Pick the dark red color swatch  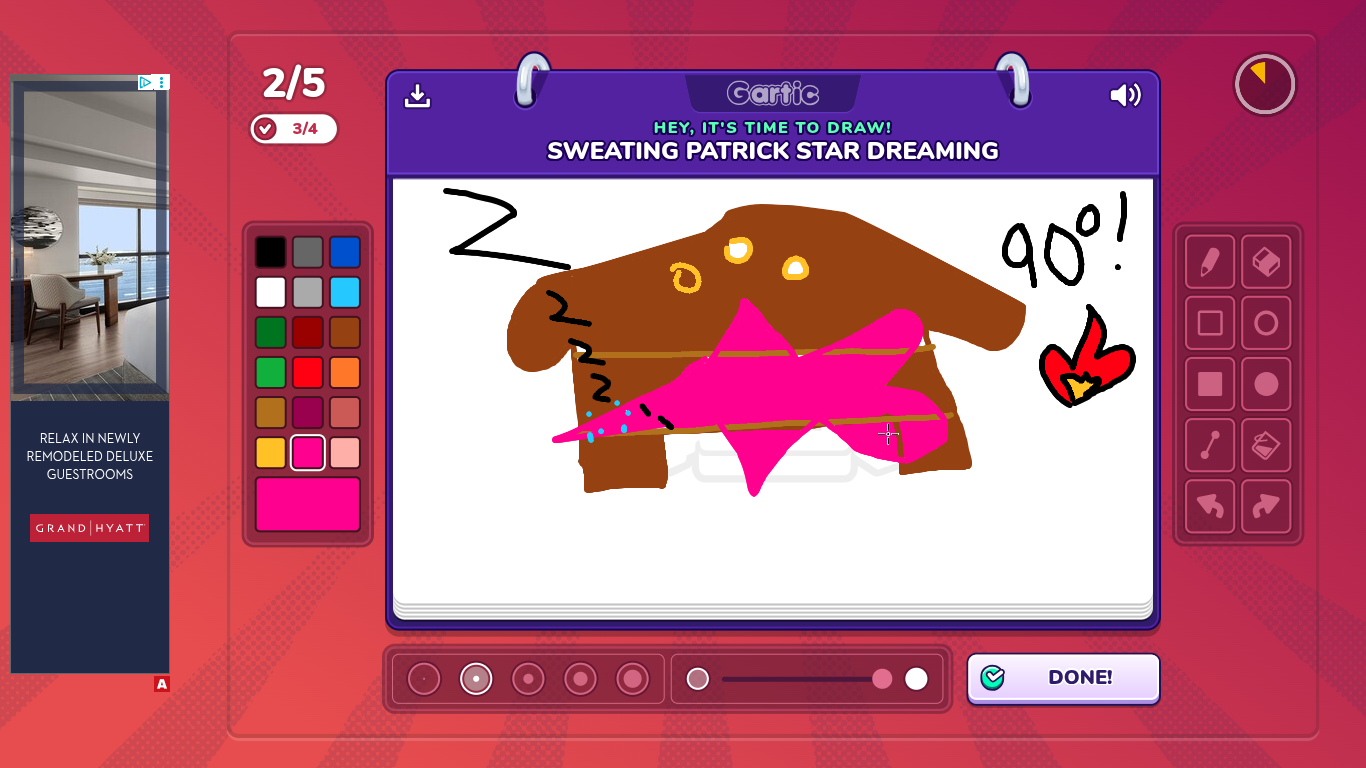coord(308,332)
